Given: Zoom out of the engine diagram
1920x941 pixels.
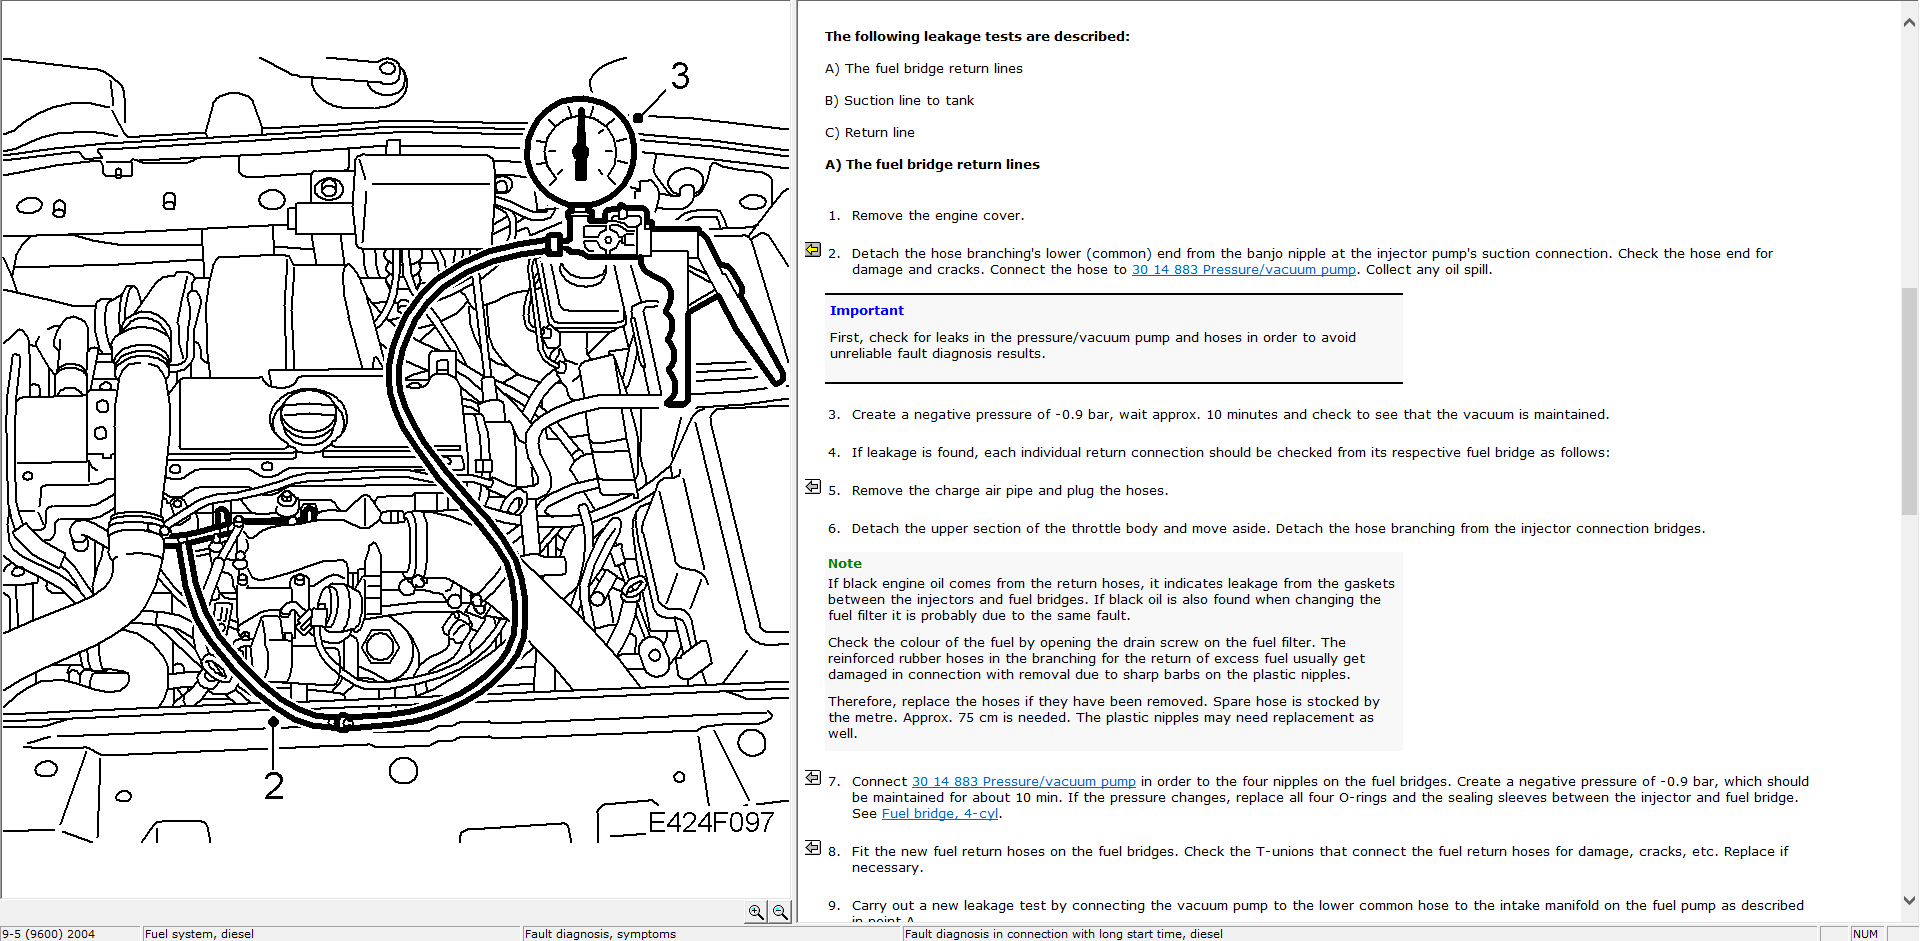Looking at the screenshot, I should pos(780,912).
